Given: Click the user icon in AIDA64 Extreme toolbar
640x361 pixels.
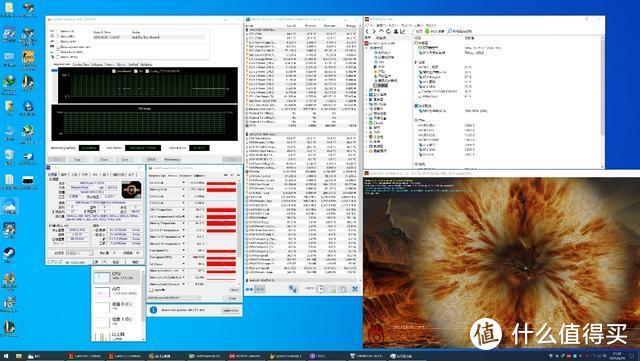Looking at the screenshot, I should 396,31.
